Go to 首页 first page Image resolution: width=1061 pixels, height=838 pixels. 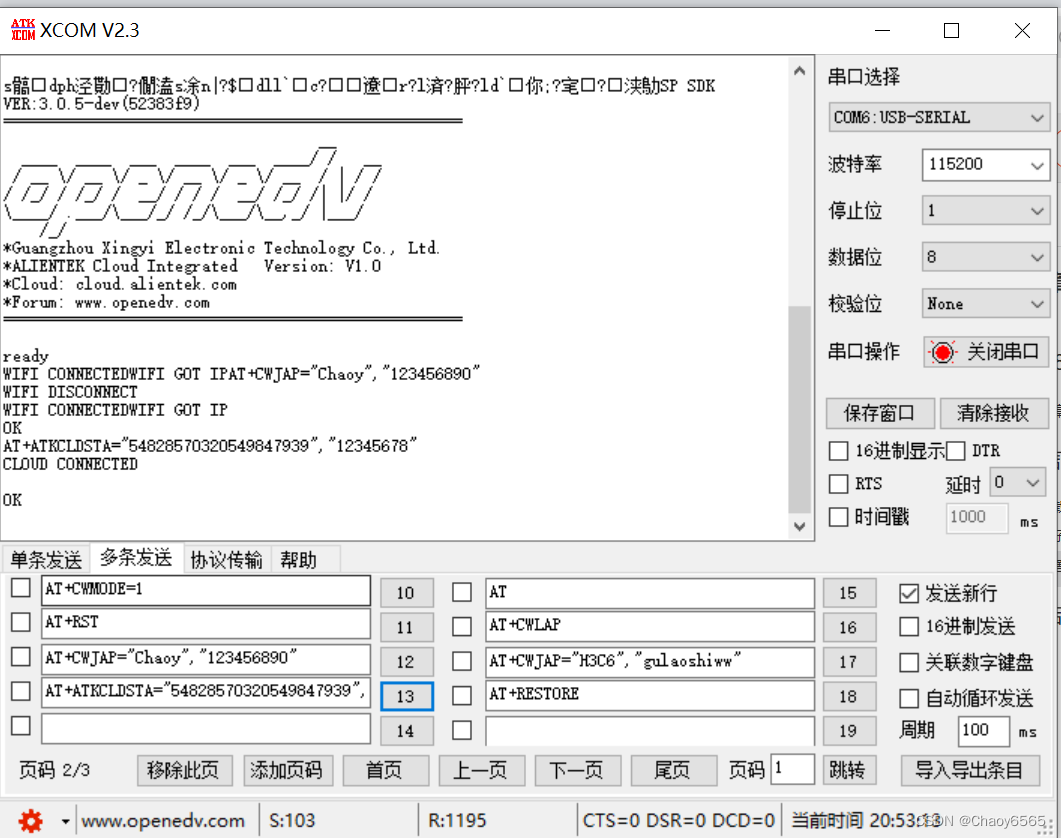pyautogui.click(x=386, y=770)
